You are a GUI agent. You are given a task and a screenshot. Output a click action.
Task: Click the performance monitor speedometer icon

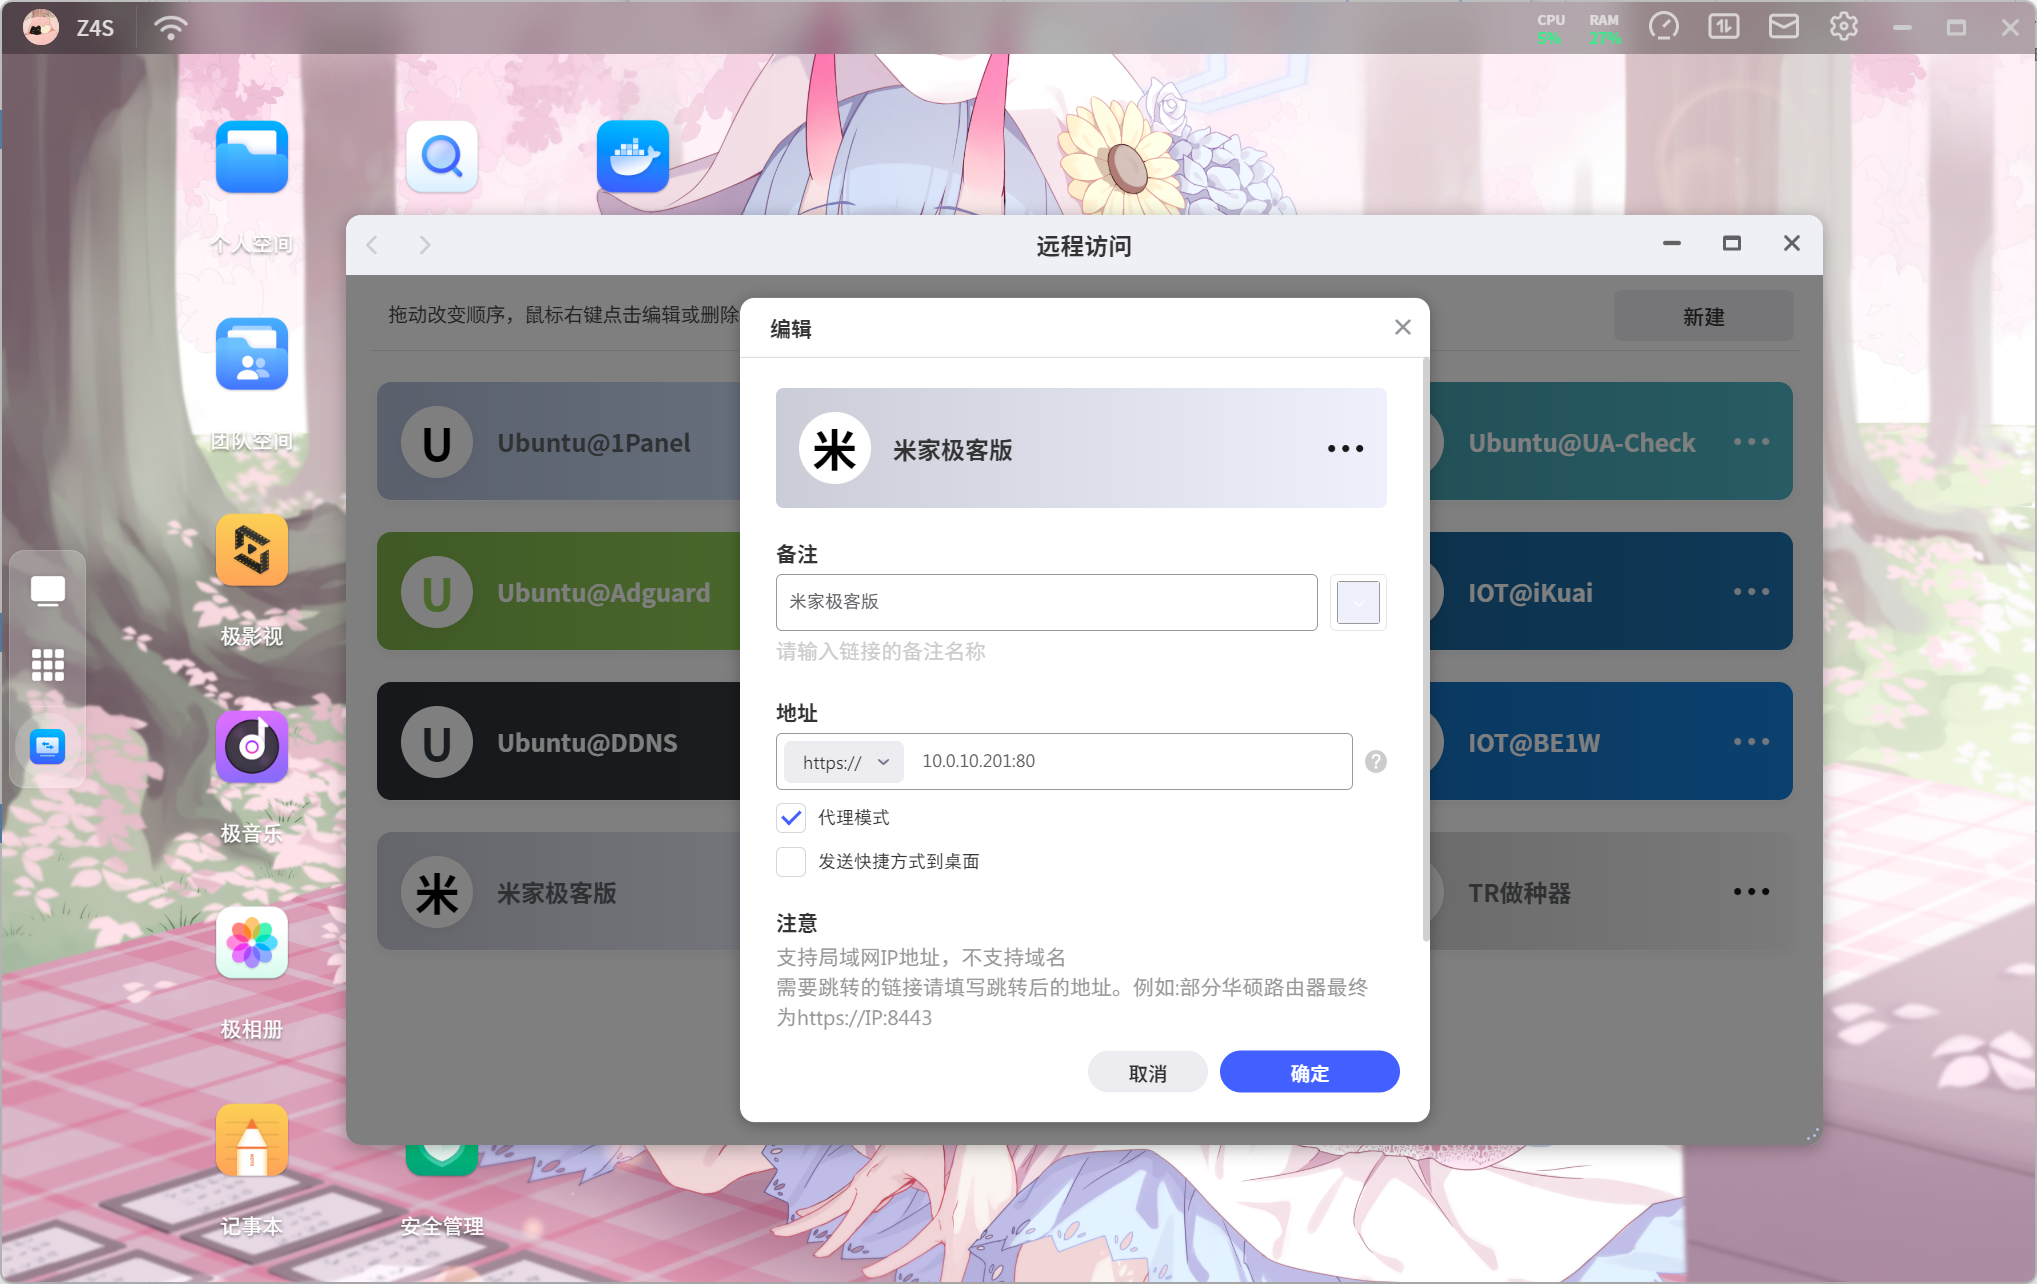click(x=1664, y=26)
